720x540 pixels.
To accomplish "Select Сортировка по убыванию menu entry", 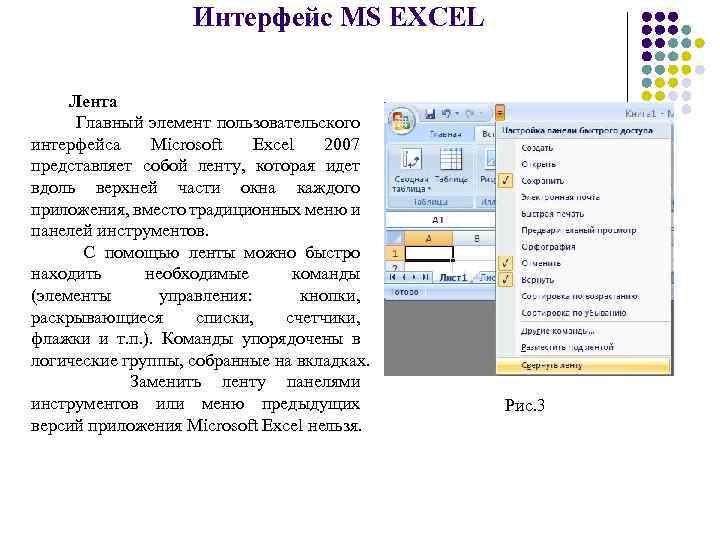I will pos(574,313).
